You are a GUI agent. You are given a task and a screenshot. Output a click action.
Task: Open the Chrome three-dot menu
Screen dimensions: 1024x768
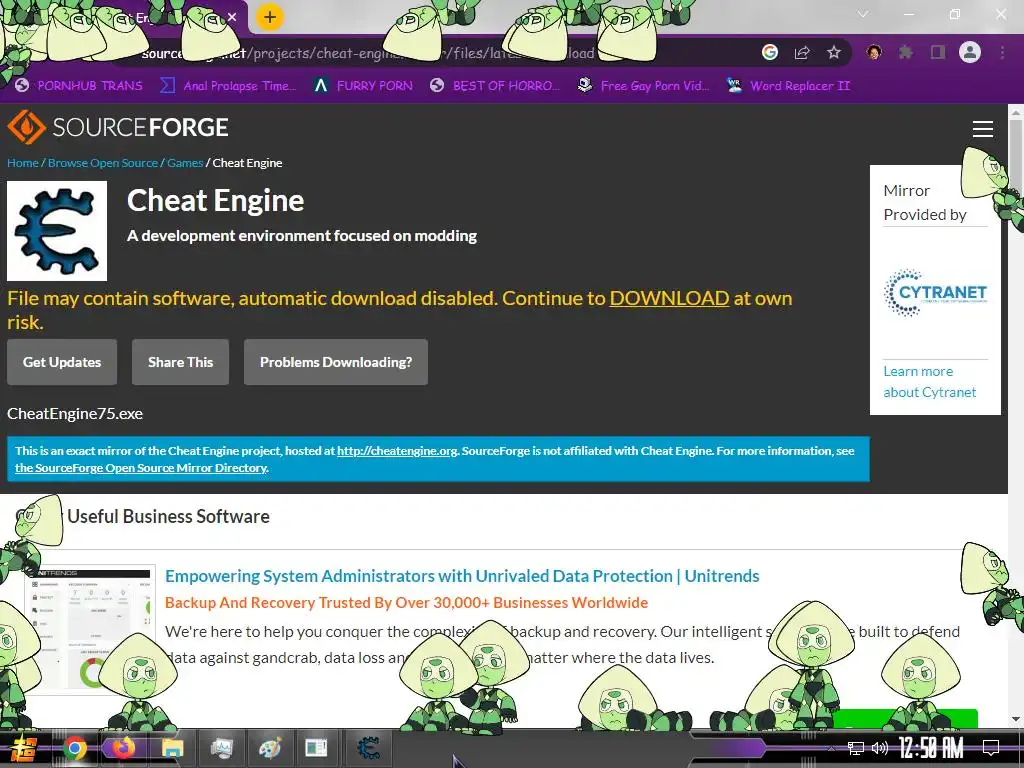coord(1002,52)
